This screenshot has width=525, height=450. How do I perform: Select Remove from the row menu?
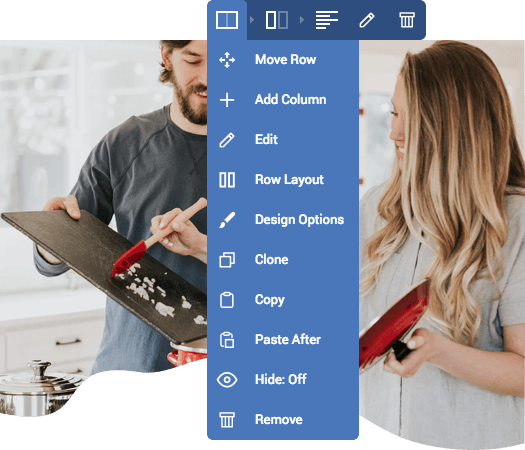pos(283,420)
